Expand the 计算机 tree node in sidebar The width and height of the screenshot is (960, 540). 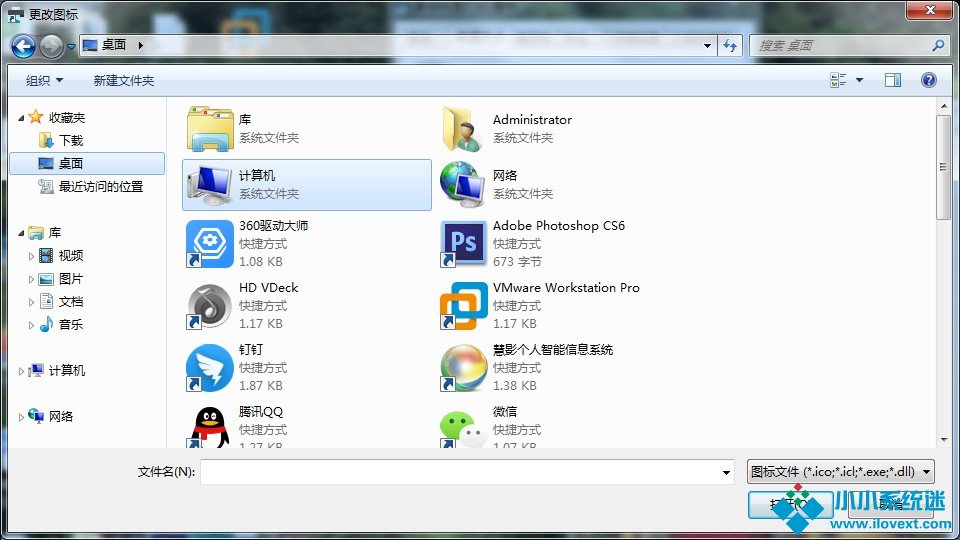22,371
